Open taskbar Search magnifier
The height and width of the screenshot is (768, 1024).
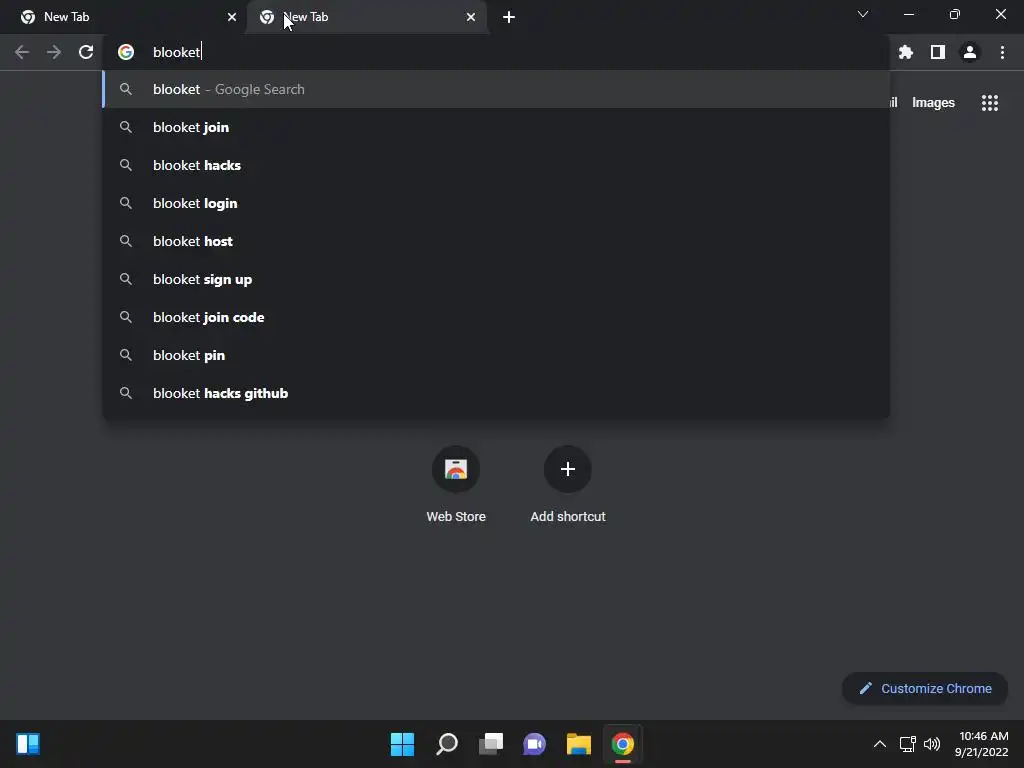pyautogui.click(x=447, y=744)
